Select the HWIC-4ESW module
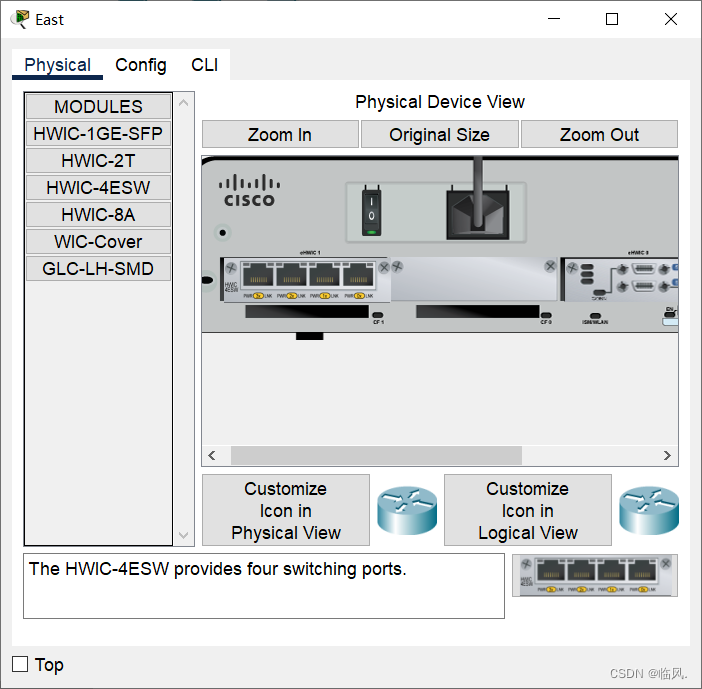Image resolution: width=702 pixels, height=689 pixels. coord(98,187)
